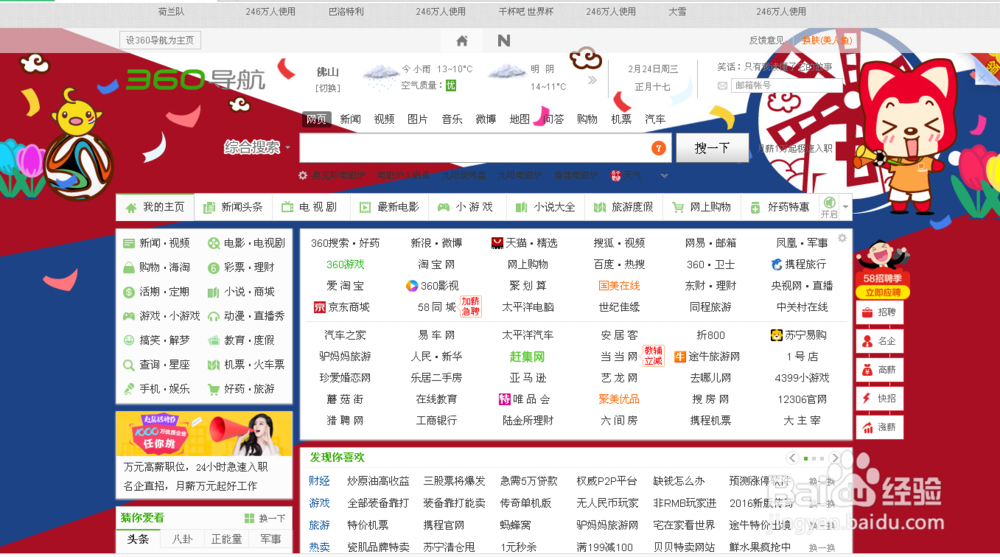Image resolution: width=1000 pixels, height=557 pixels.
Task: Open the settings gear beside hot searches
Action: (303, 175)
